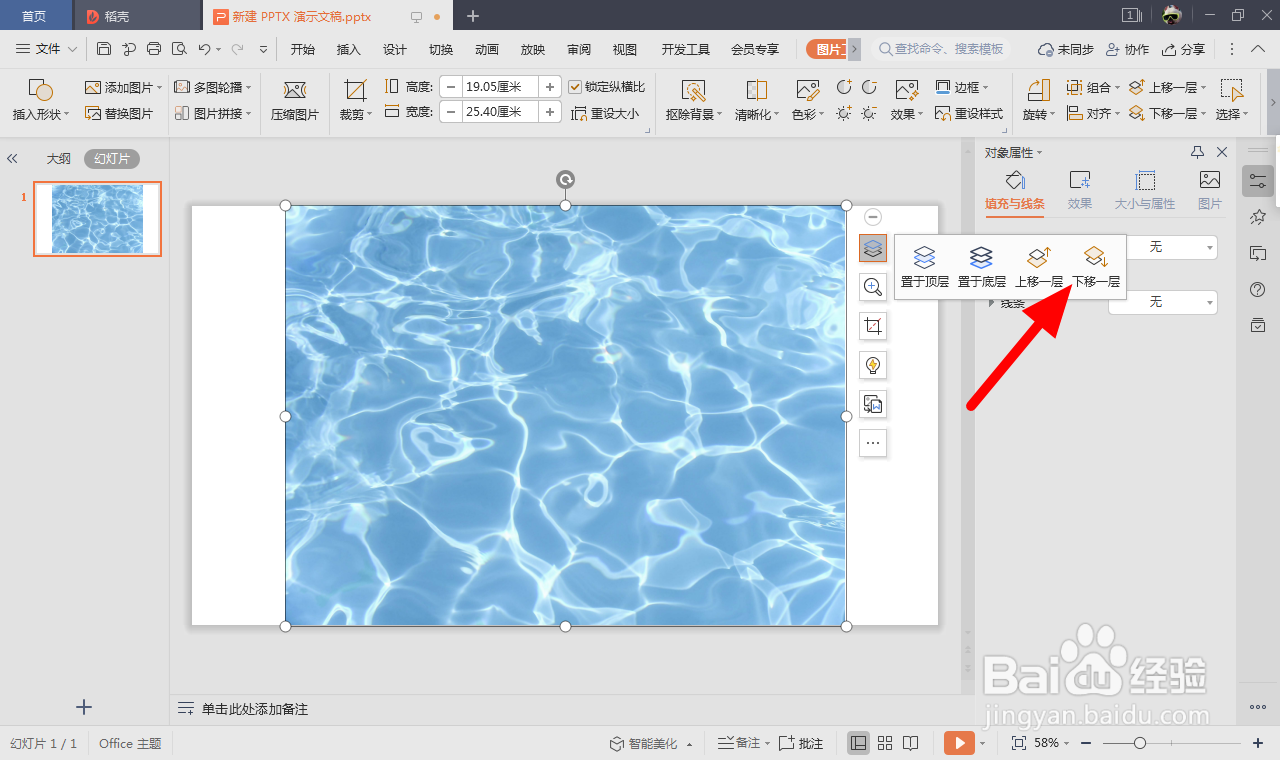This screenshot has width=1280, height=760.
Task: Click the lightbulb idea icon beside the picture
Action: point(873,365)
